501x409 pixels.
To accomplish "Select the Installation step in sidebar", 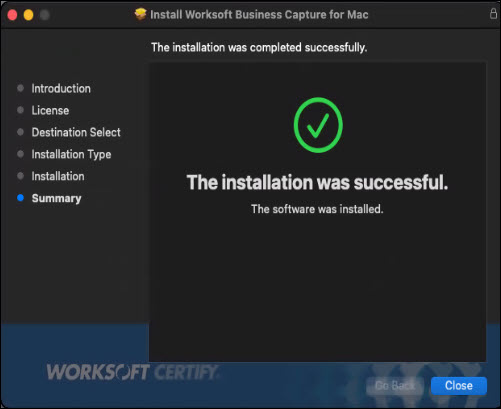I will coord(58,176).
